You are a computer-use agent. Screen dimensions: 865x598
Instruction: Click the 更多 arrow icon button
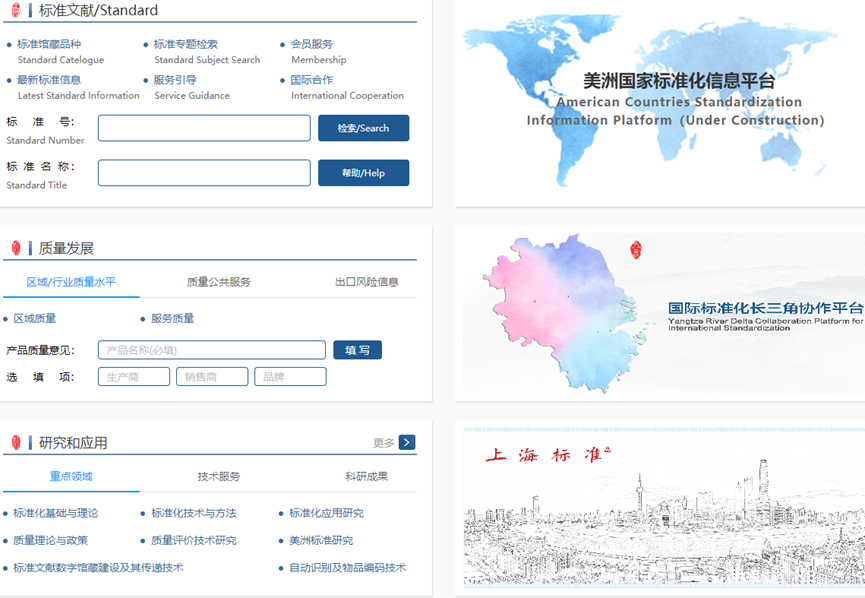(x=407, y=442)
